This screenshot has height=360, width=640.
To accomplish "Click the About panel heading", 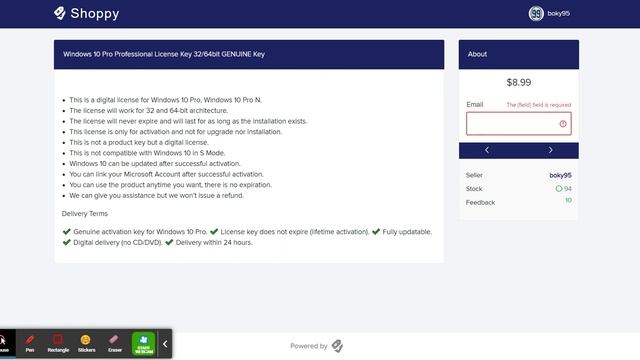I will pyautogui.click(x=477, y=54).
